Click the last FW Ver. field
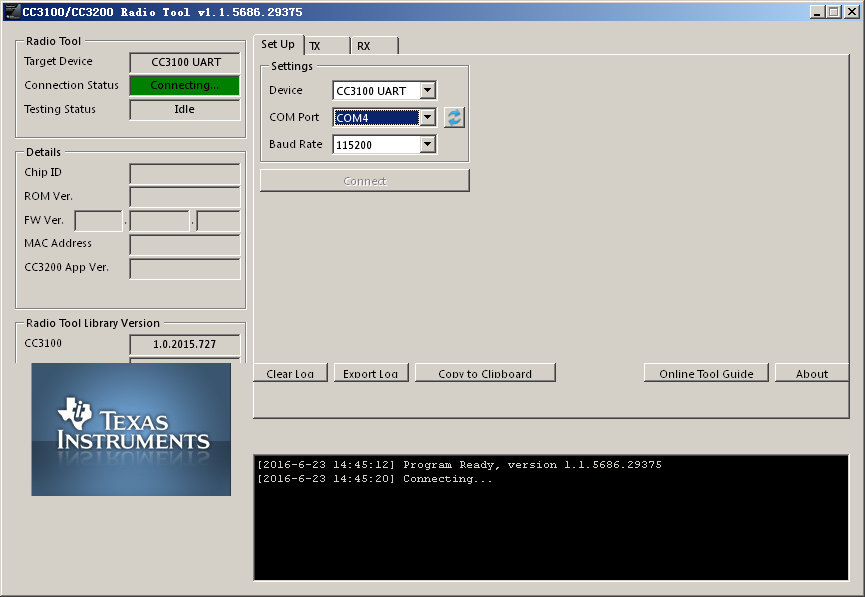The width and height of the screenshot is (865, 597). [218, 221]
